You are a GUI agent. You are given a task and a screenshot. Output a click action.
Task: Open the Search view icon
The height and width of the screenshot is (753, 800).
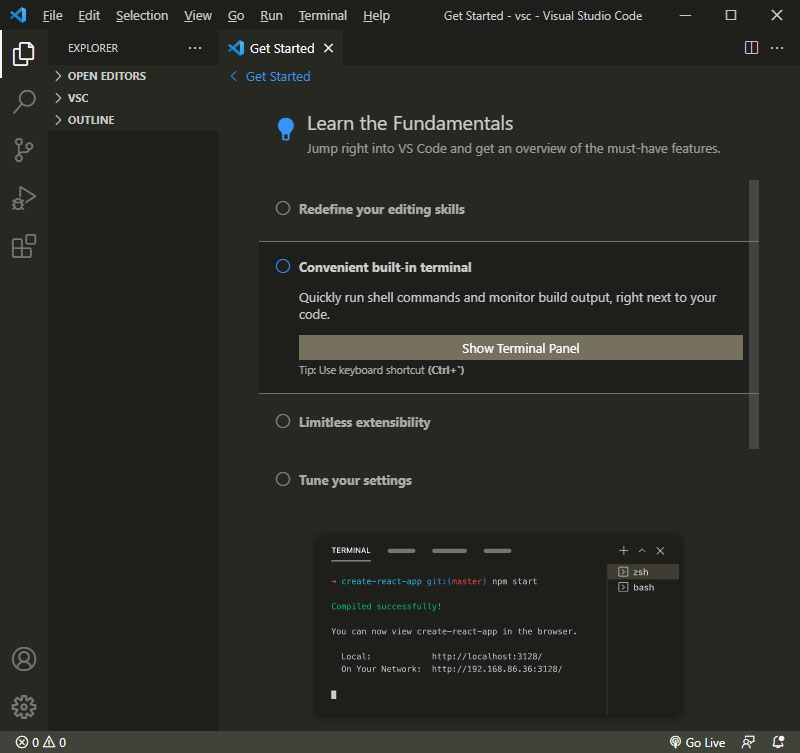(x=23, y=102)
